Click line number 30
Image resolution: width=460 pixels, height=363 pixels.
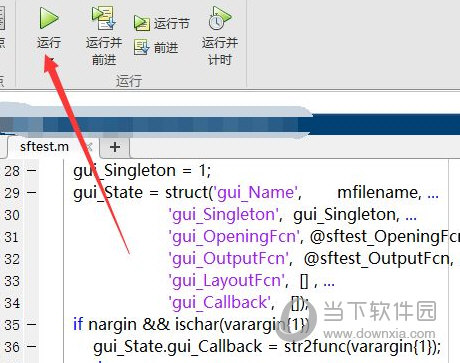12,215
